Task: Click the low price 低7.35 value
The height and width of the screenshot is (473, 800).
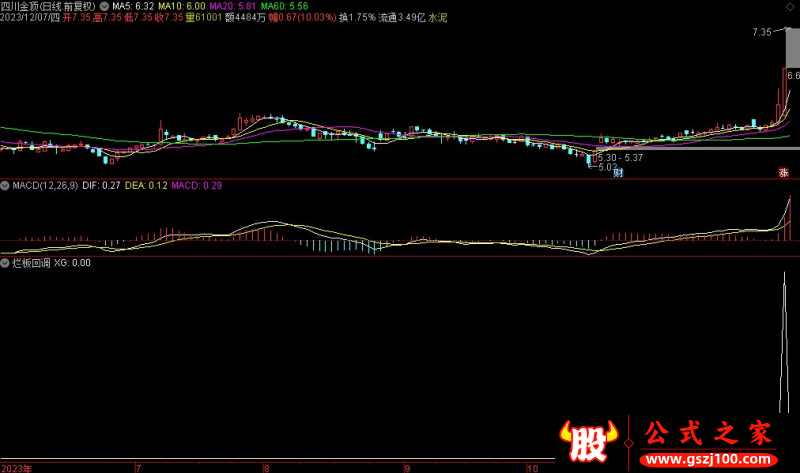Action: pos(138,17)
